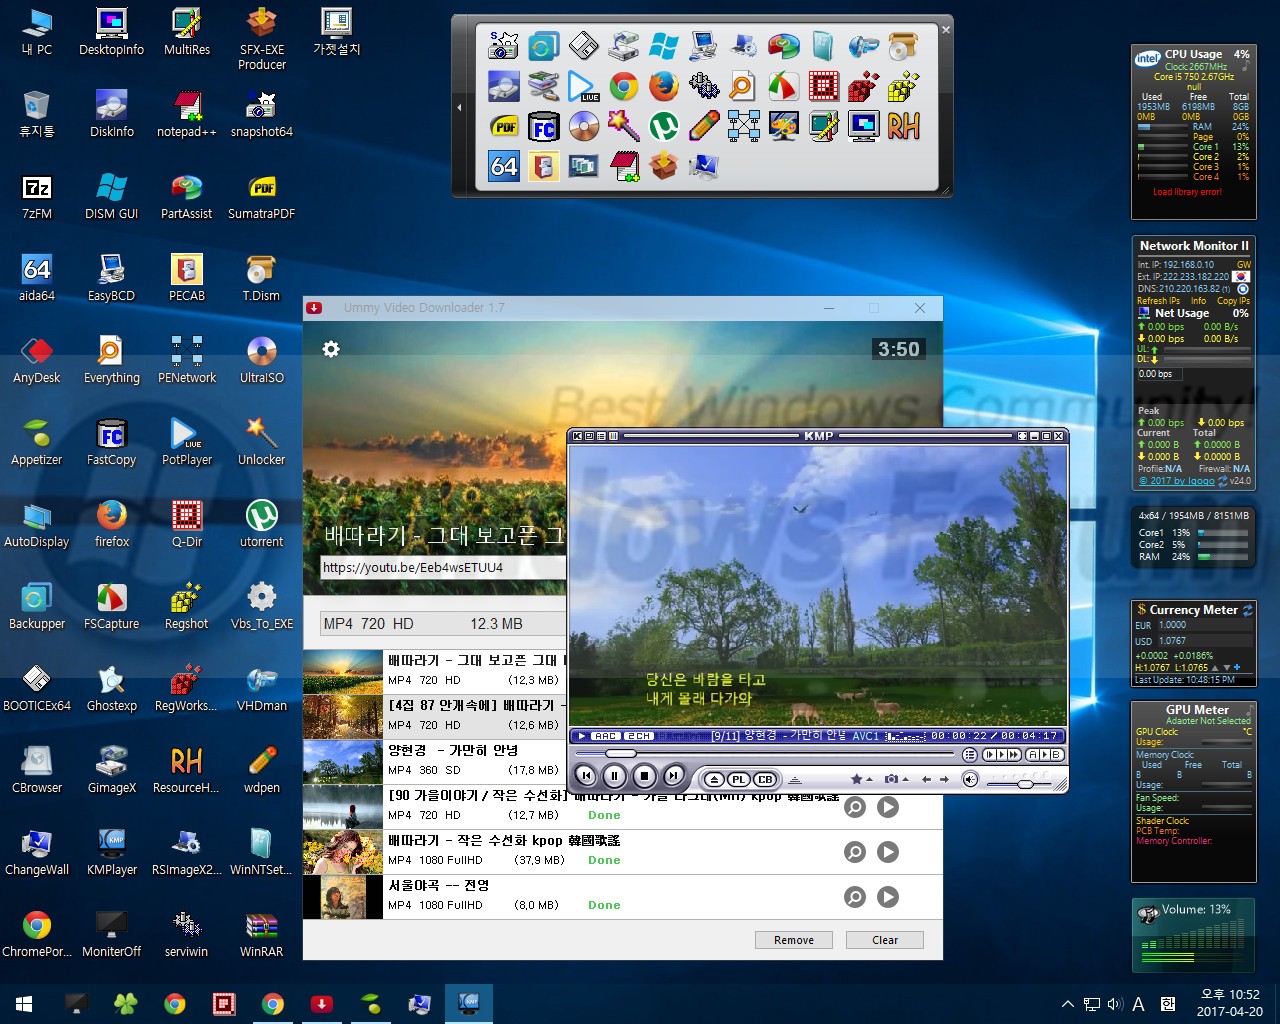Open capture options arrow beside camera
The height and width of the screenshot is (1024, 1280).
point(903,780)
